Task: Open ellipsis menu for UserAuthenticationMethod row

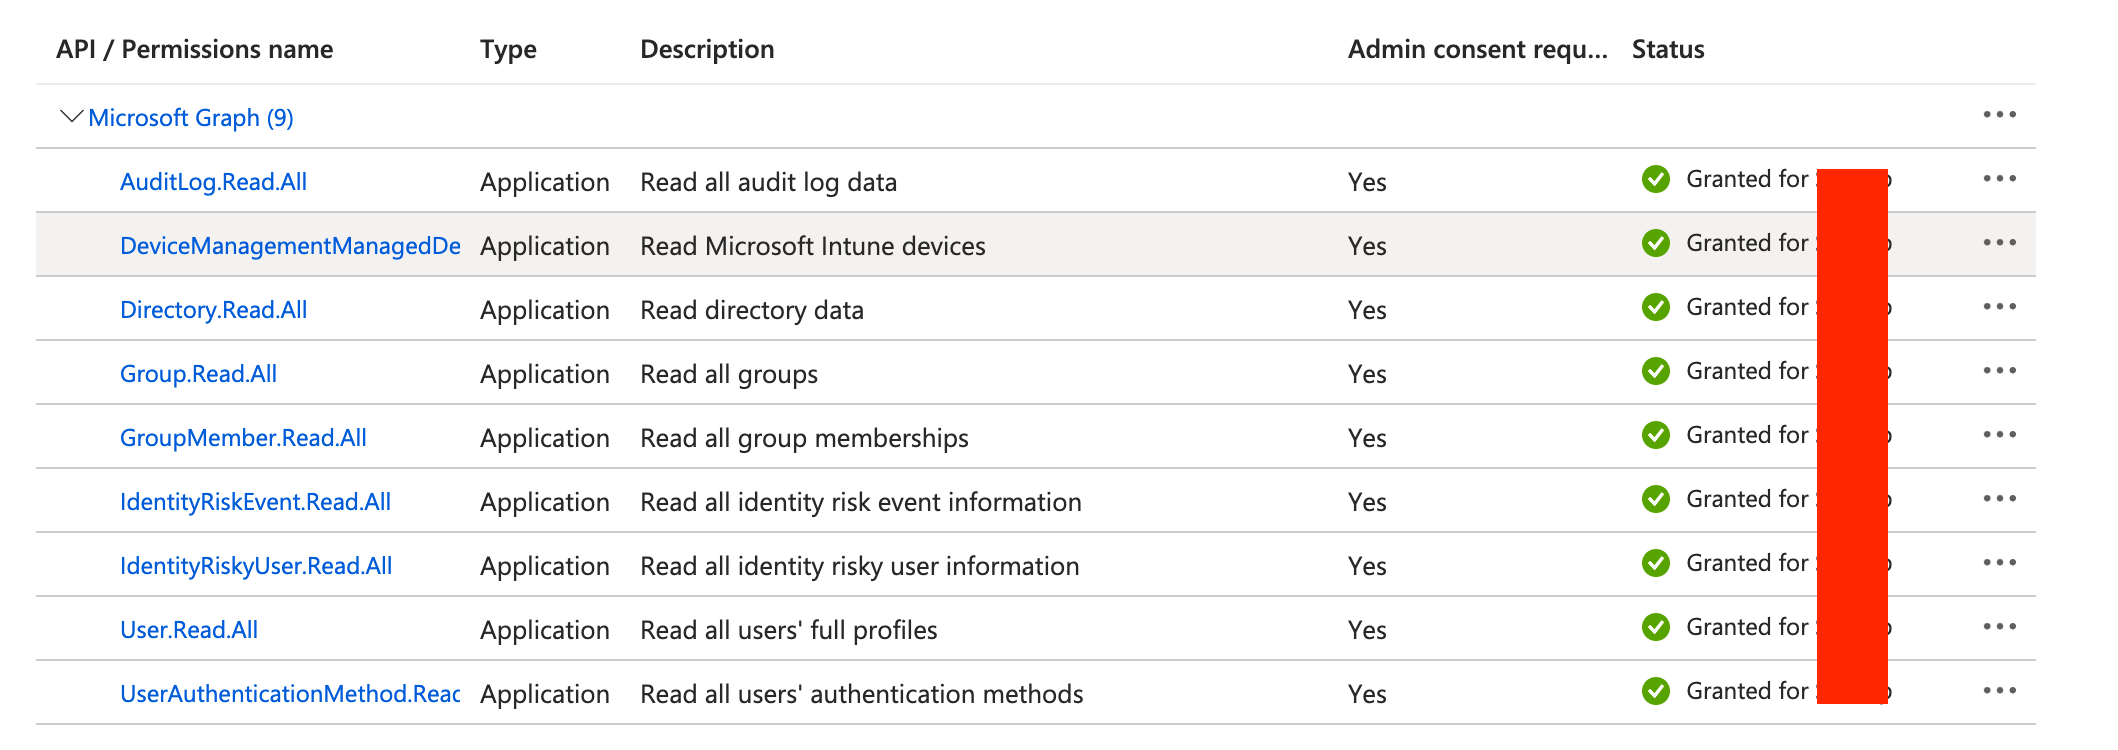Action: tap(1999, 691)
